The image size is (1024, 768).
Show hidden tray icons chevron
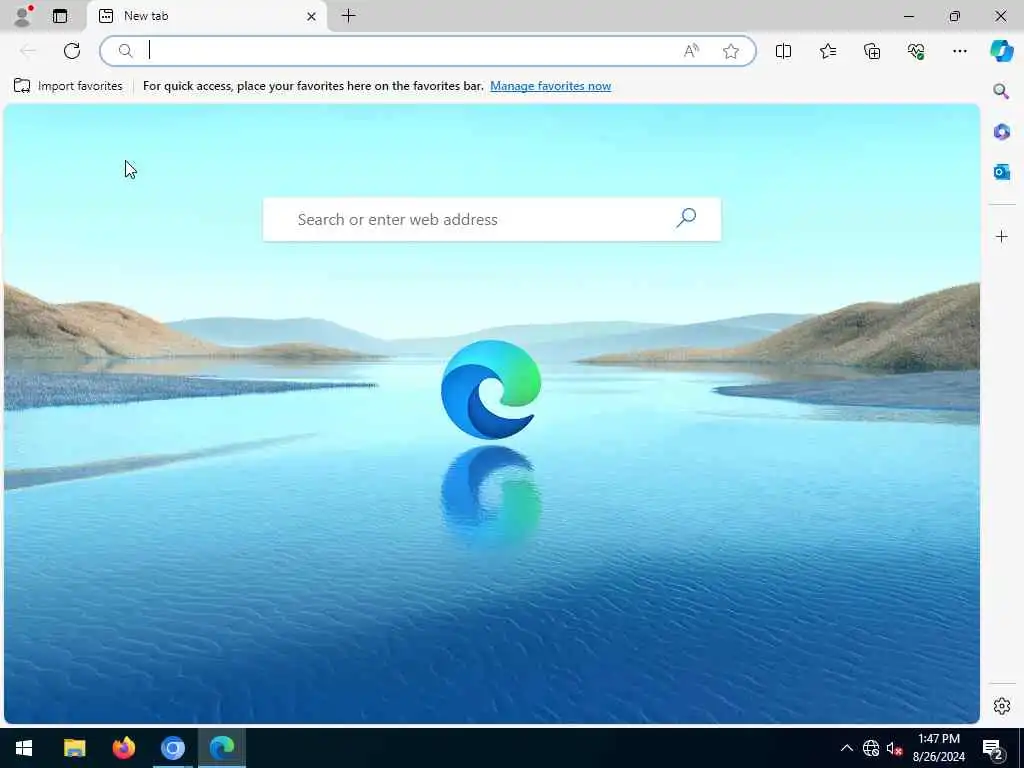[x=846, y=748]
